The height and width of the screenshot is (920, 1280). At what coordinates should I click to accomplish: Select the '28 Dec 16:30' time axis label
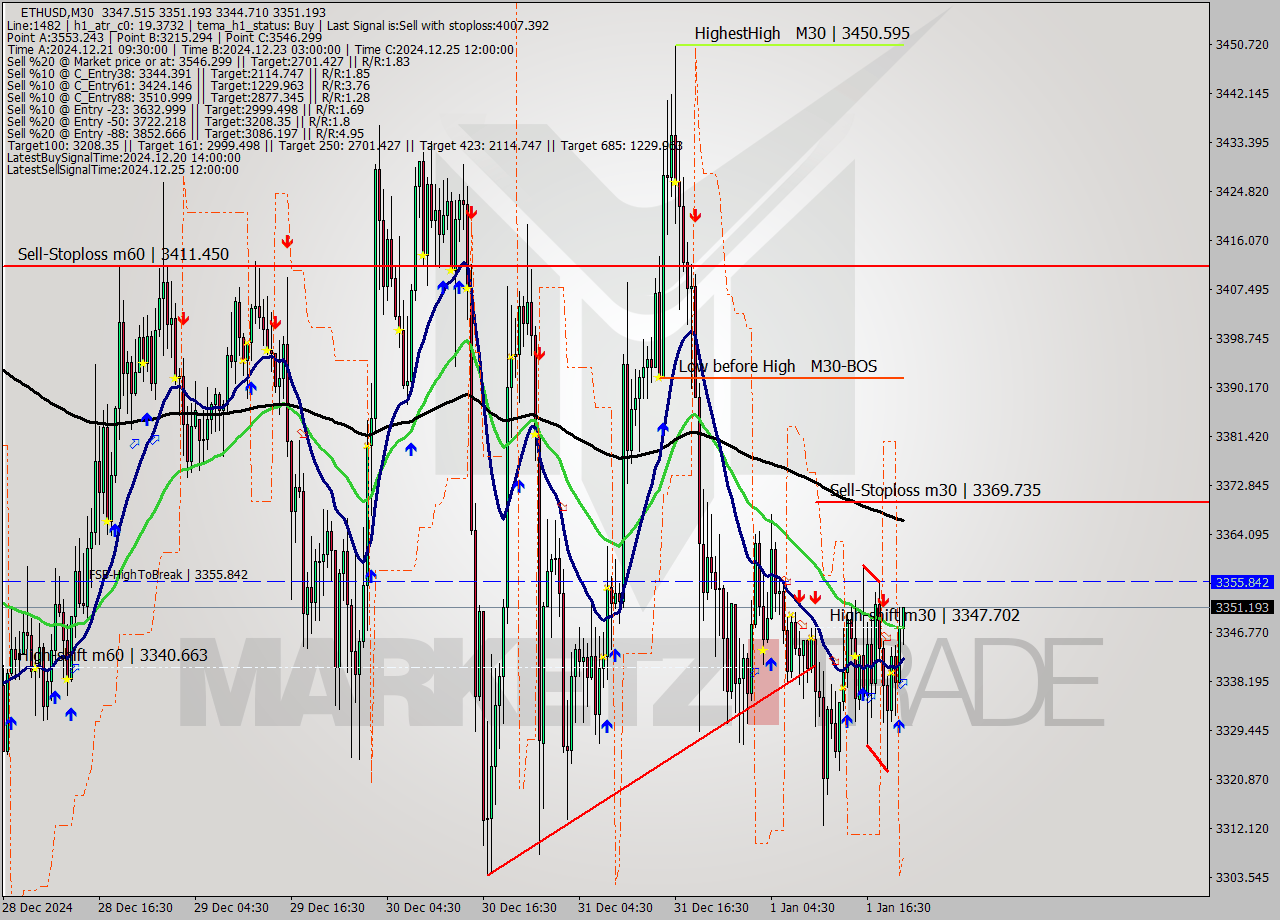[135, 908]
